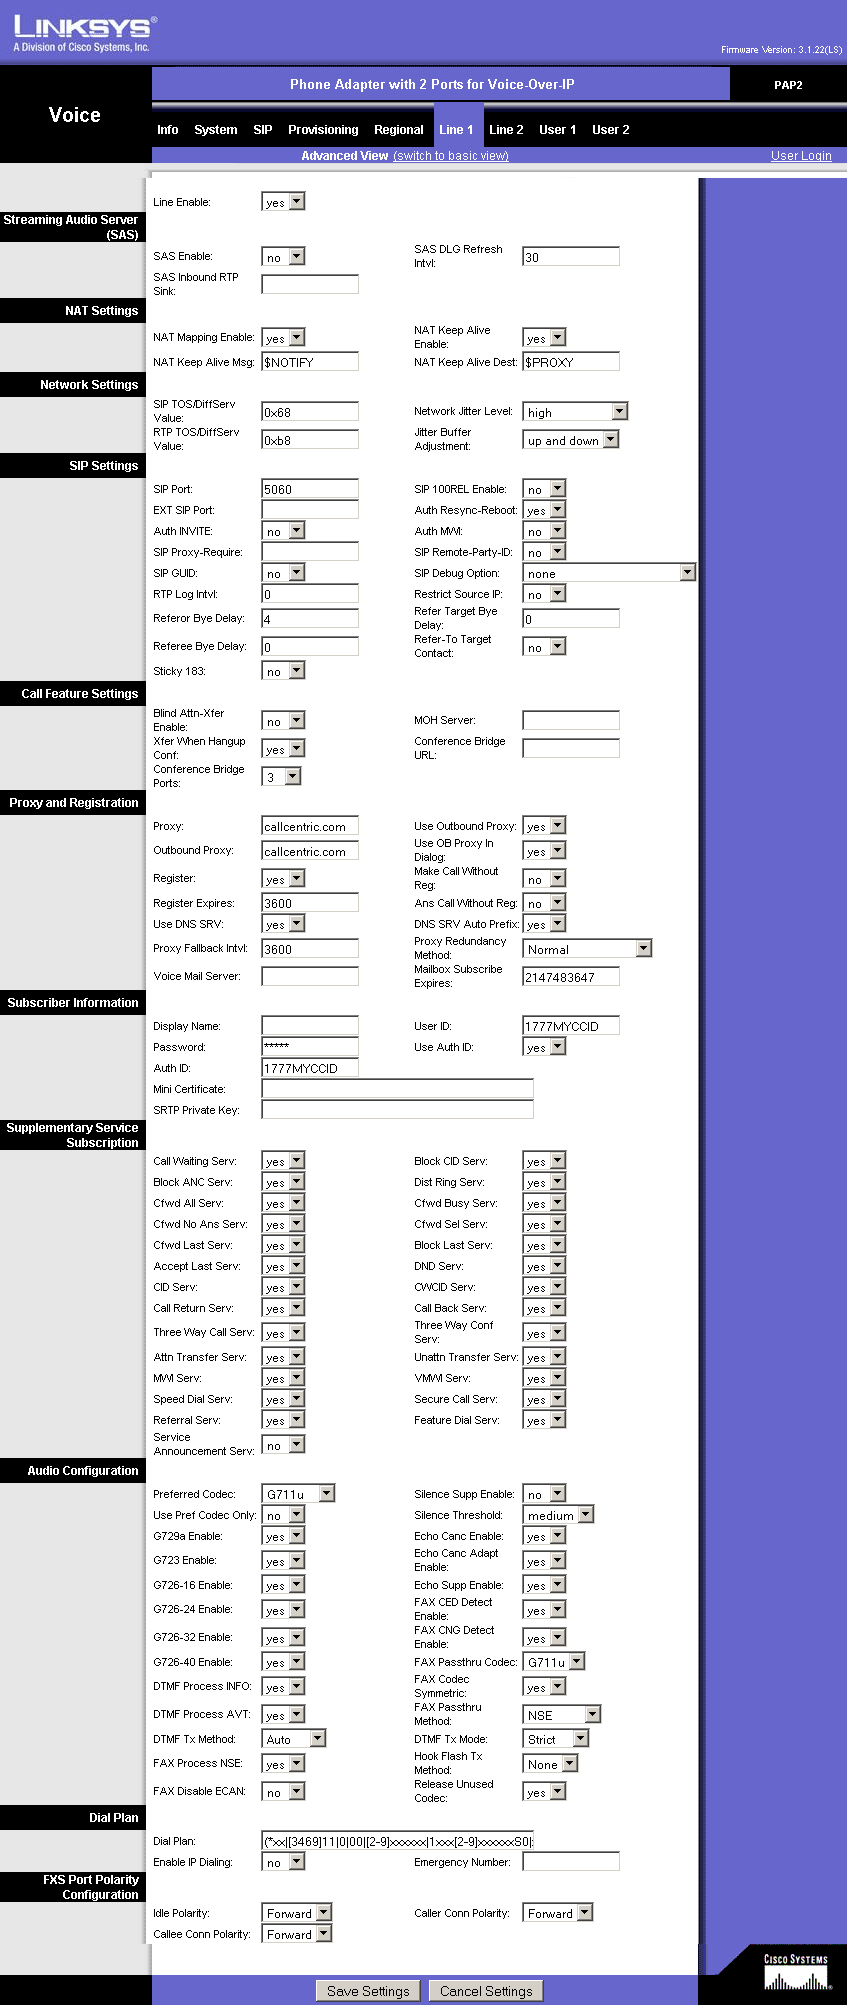Click the Password field

click(x=310, y=1047)
